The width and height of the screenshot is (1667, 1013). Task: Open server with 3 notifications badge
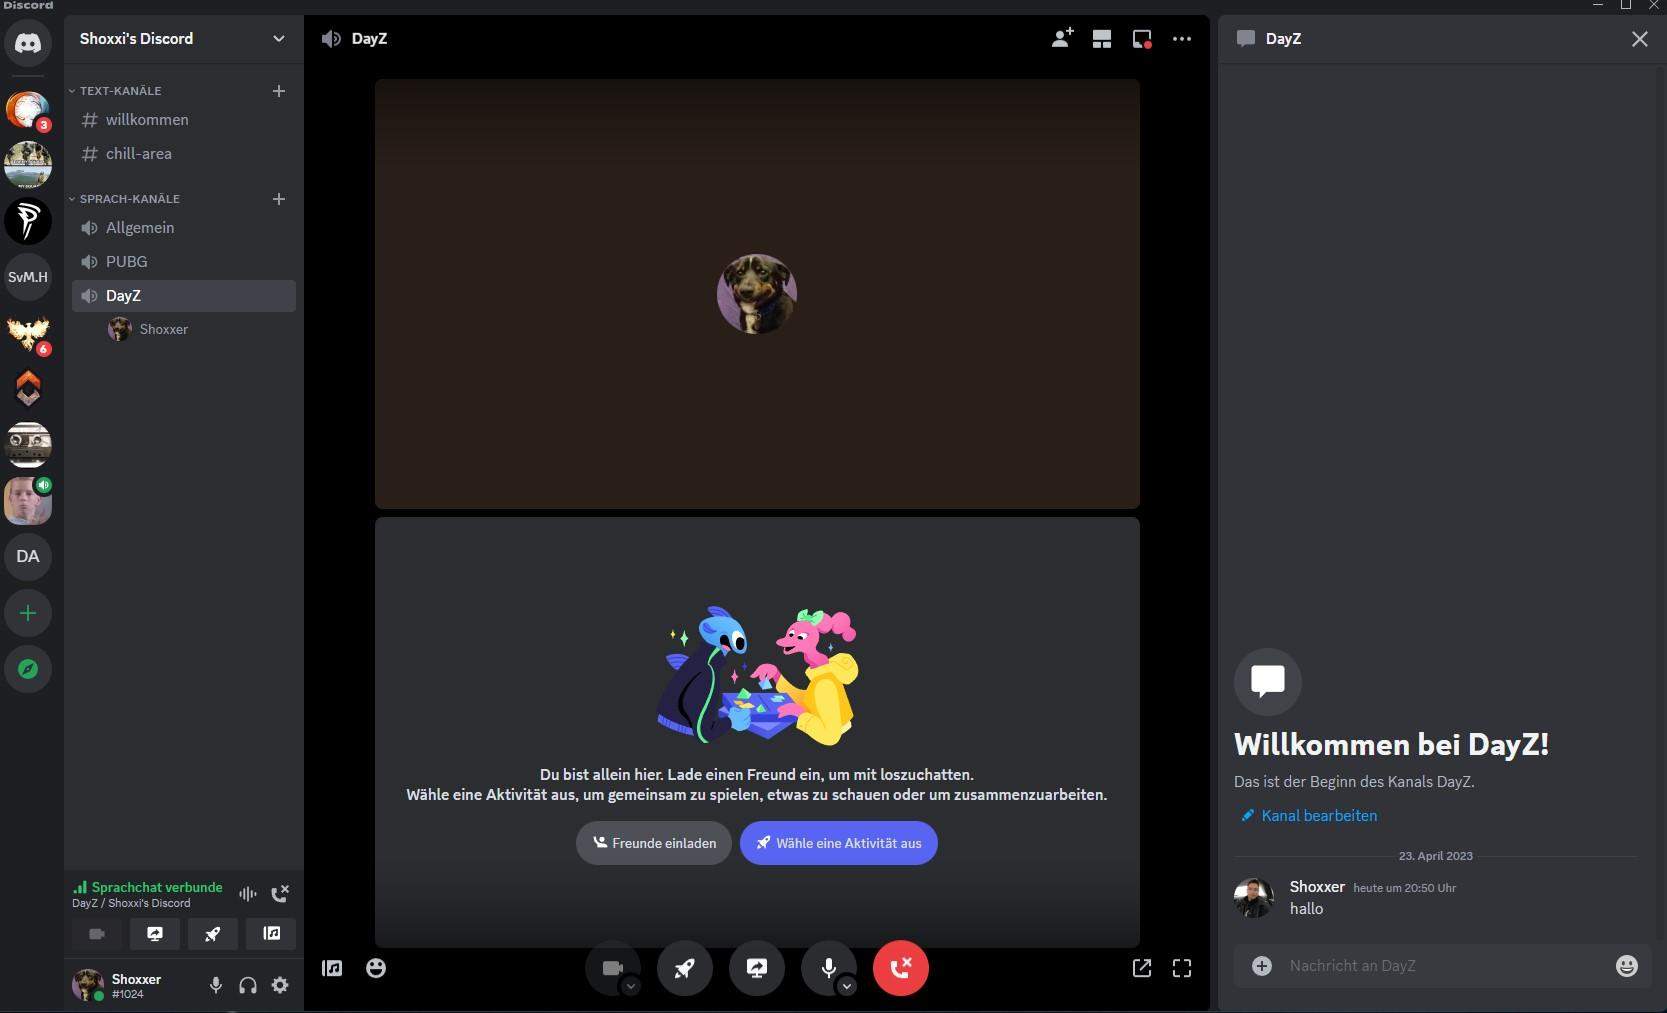[x=28, y=110]
